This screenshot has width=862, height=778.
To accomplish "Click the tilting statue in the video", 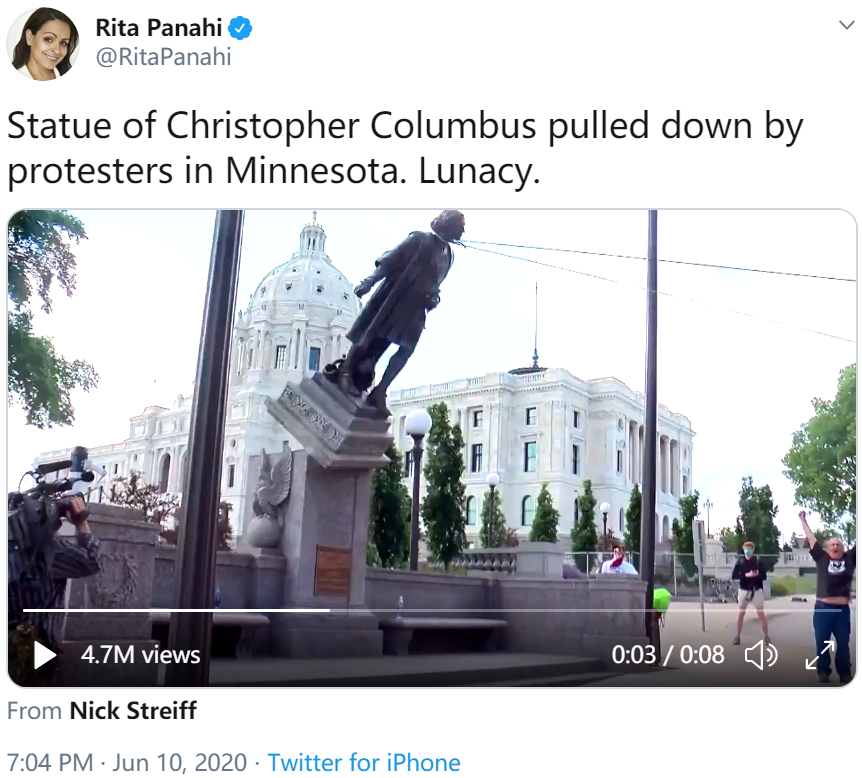I will tap(398, 306).
